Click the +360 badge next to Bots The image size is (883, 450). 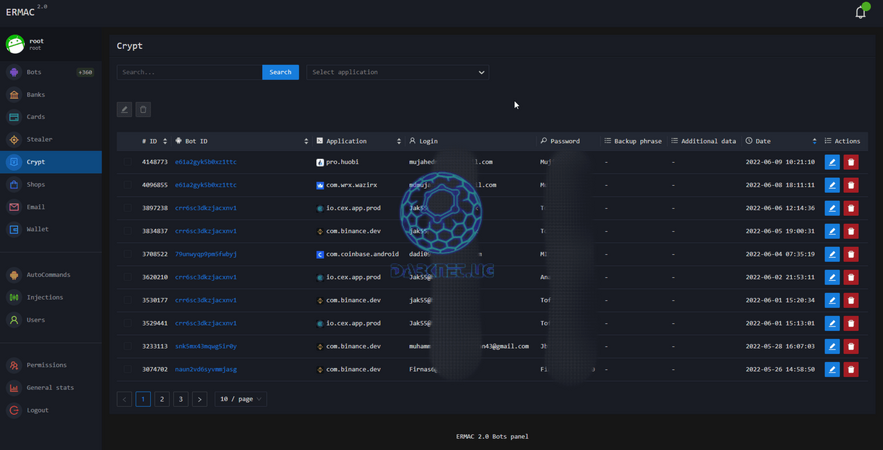(x=85, y=72)
